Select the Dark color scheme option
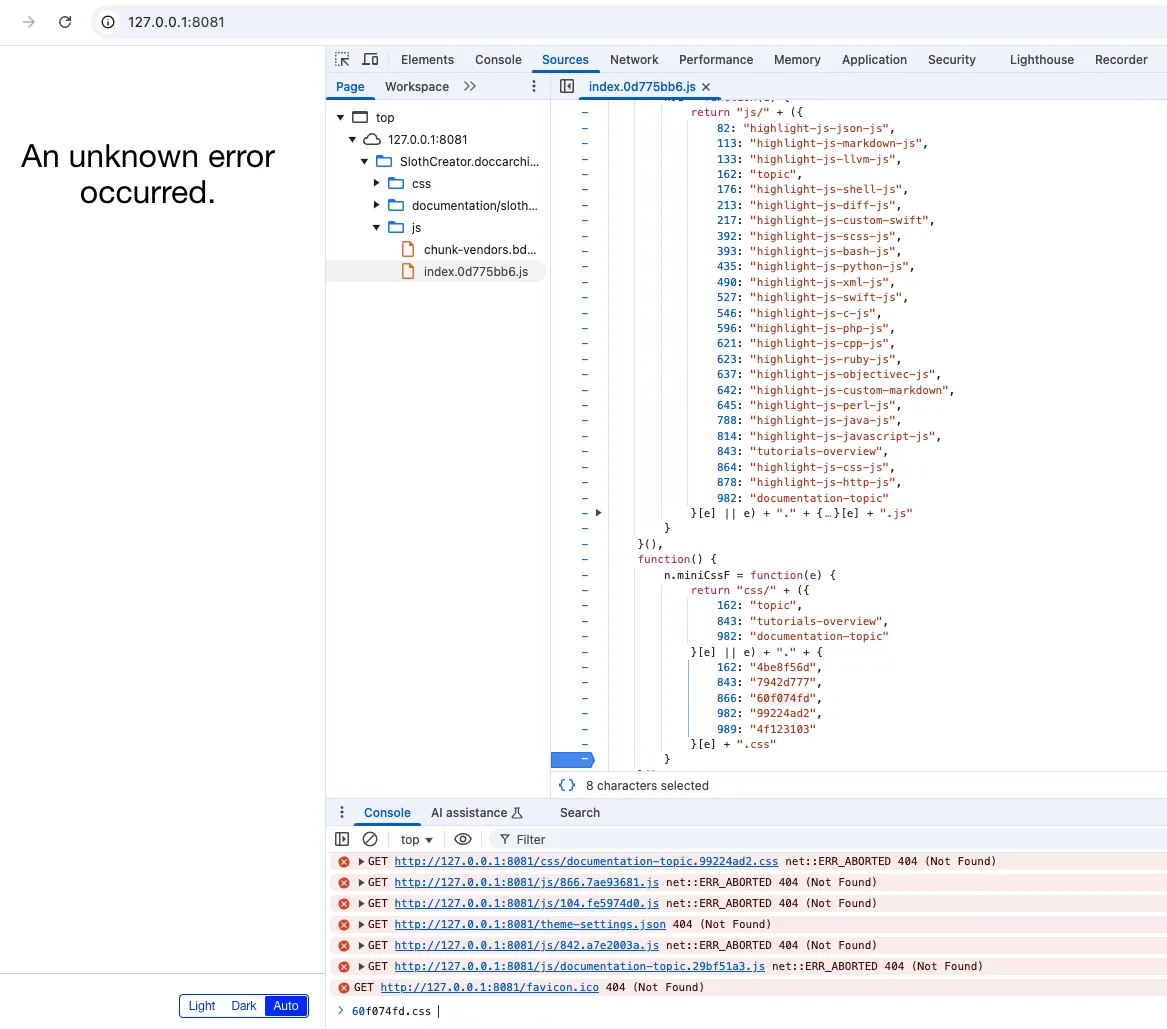This screenshot has width=1167, height=1029. 244,1006
